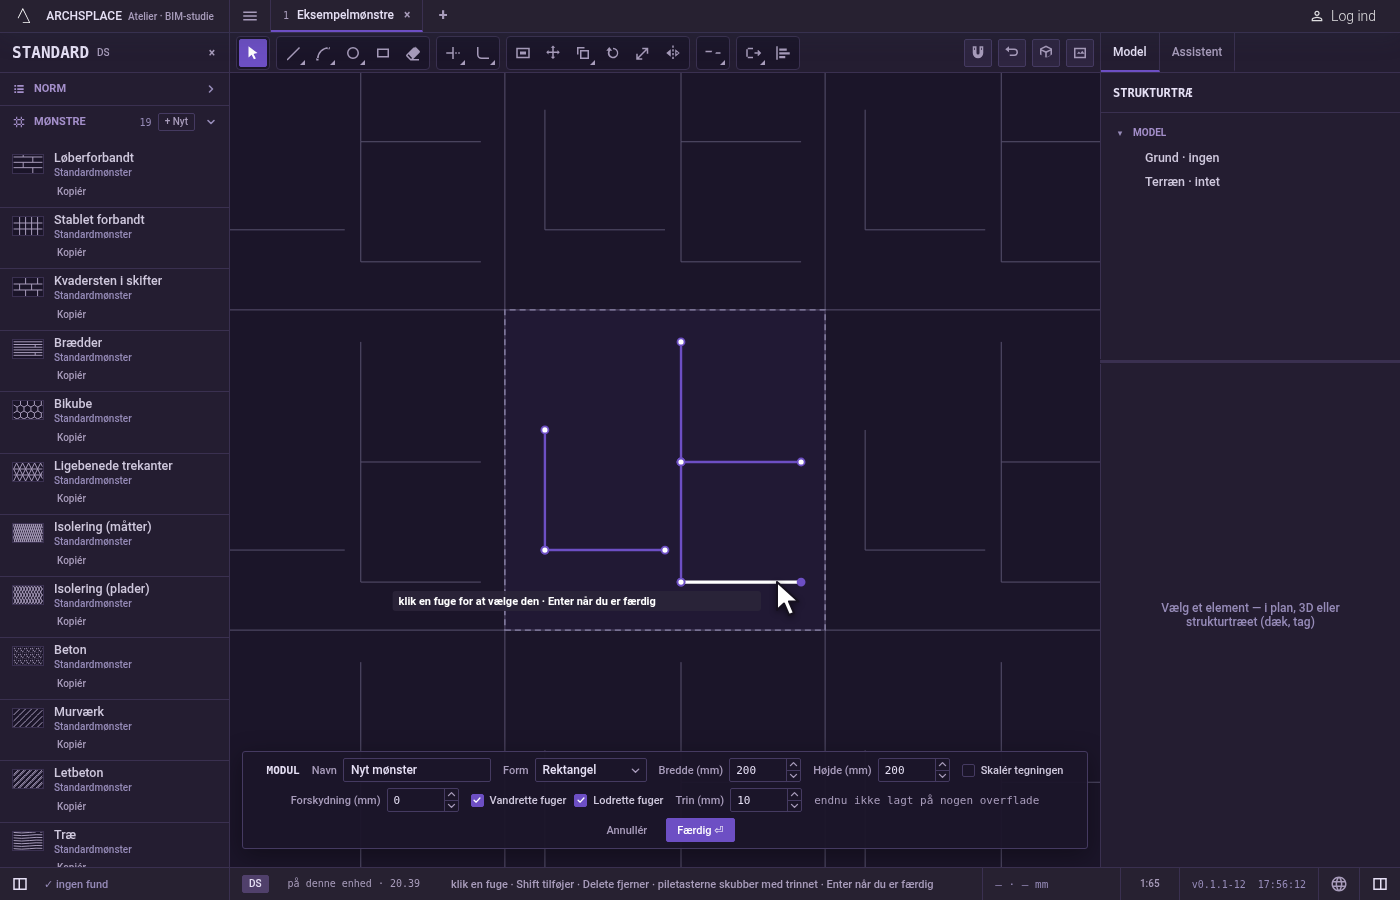Viewport: 1400px width, 900px height.
Task: Uncheck the Vandrette fuger checkbox
Action: 477,800
